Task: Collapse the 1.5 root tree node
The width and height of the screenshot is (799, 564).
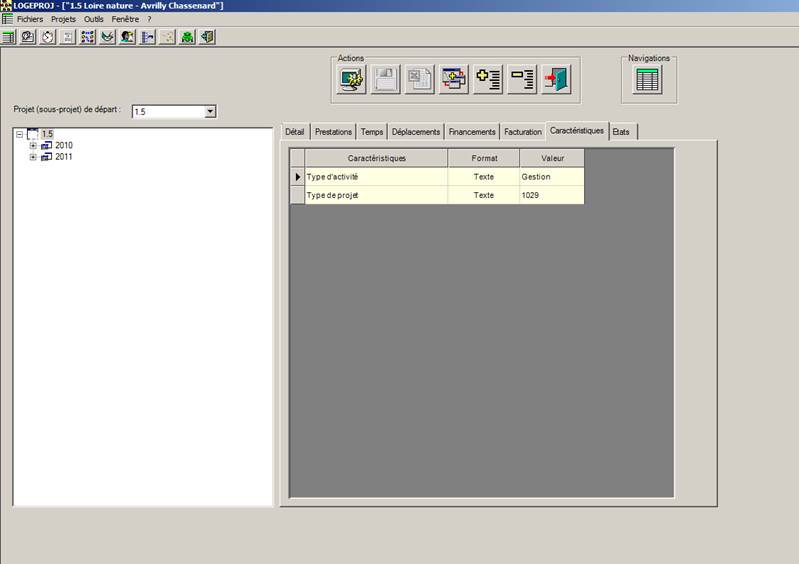Action: pyautogui.click(x=20, y=134)
